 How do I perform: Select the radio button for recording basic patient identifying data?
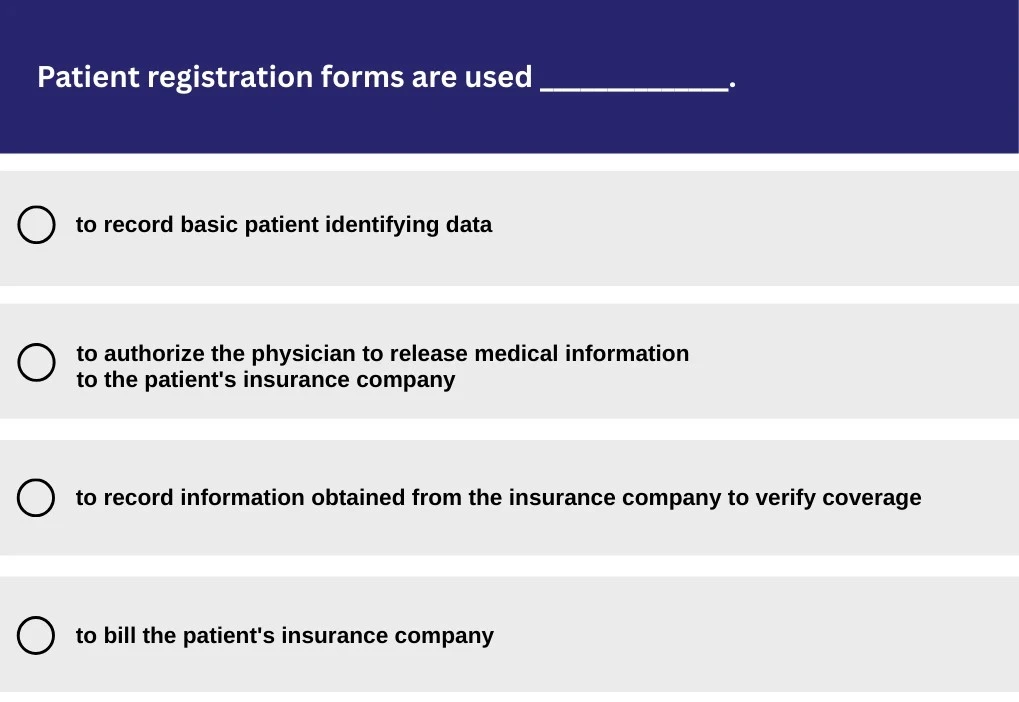[x=36, y=225]
